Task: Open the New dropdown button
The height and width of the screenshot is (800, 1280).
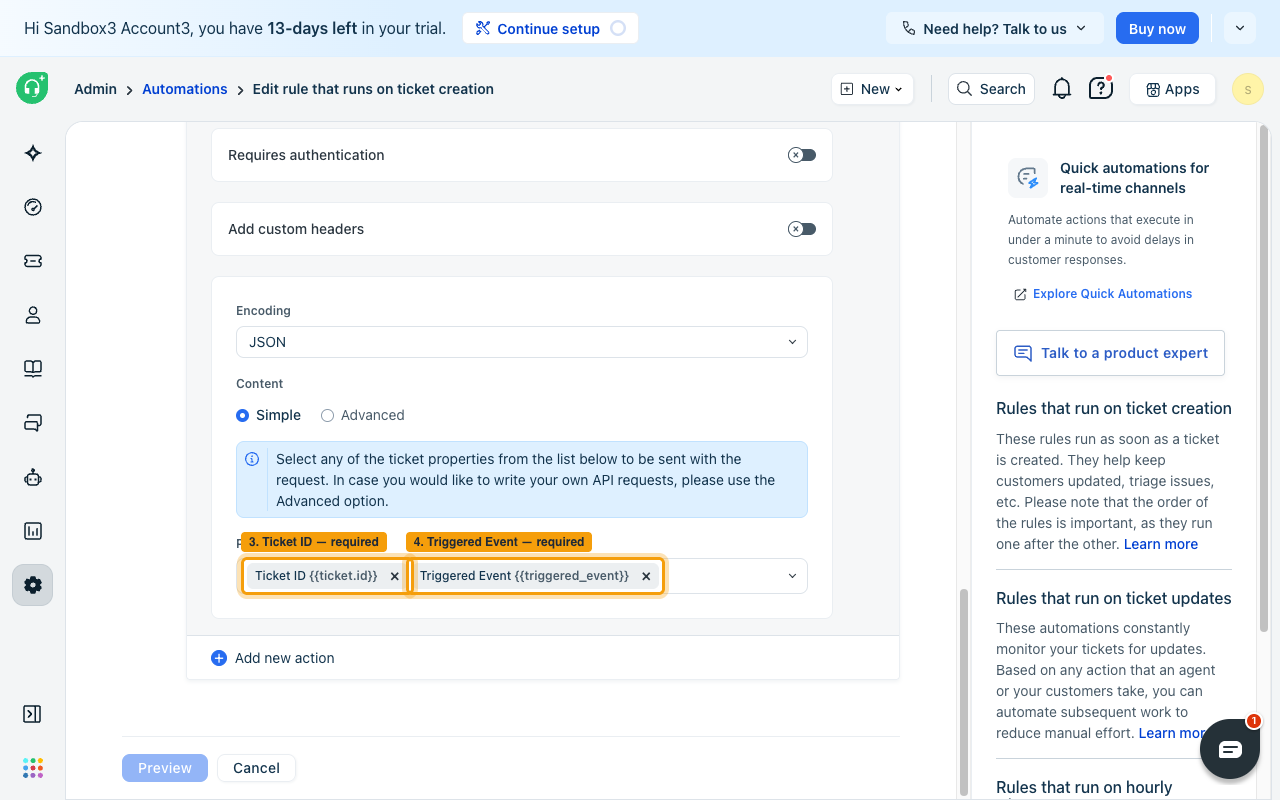Action: pyautogui.click(x=872, y=89)
